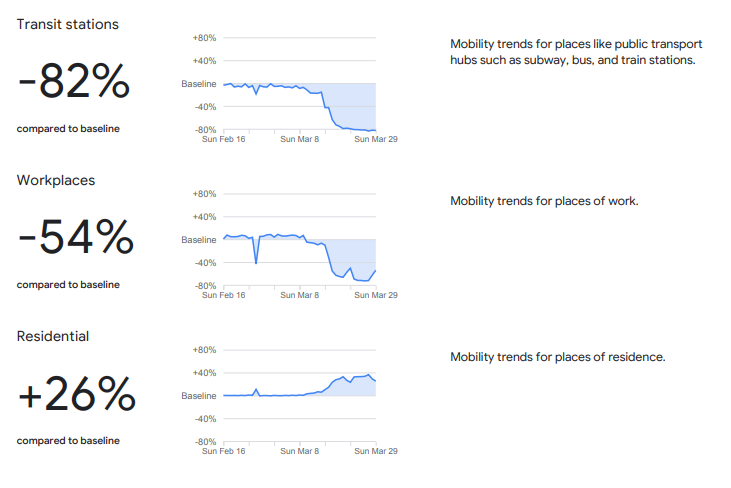
Task: Click compared to baseline under -82%
Action: click(68, 129)
